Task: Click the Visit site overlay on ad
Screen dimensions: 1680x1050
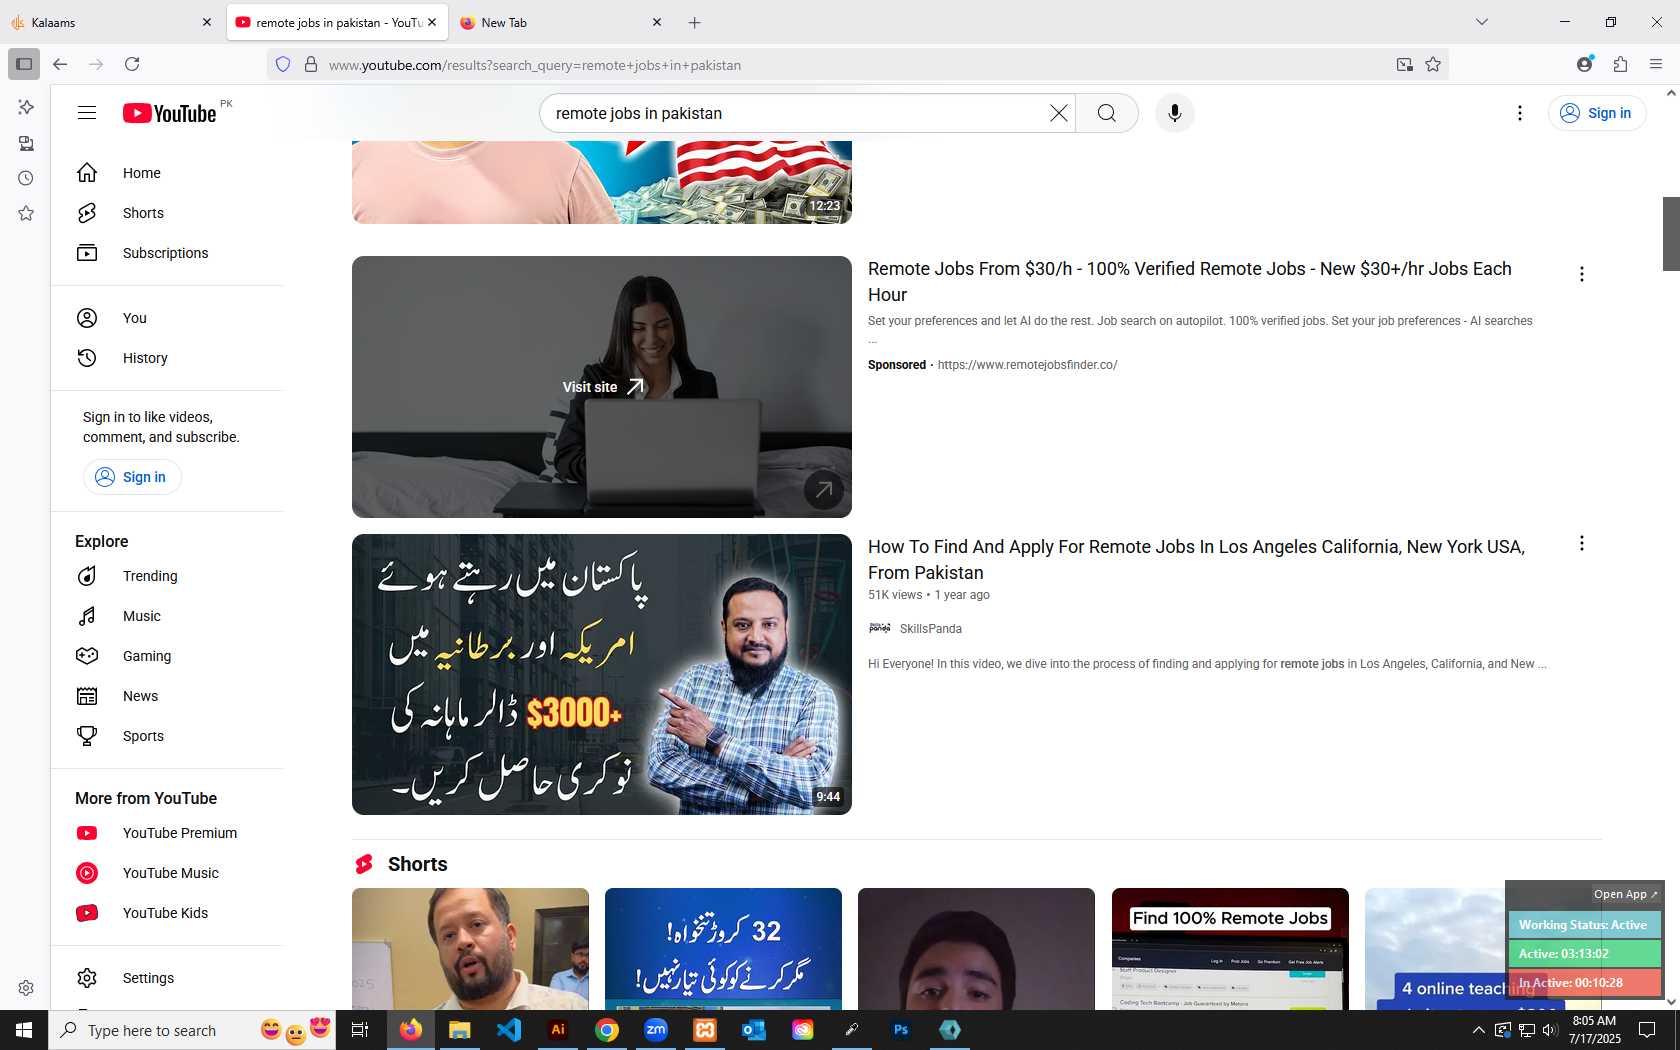Action: (602, 387)
